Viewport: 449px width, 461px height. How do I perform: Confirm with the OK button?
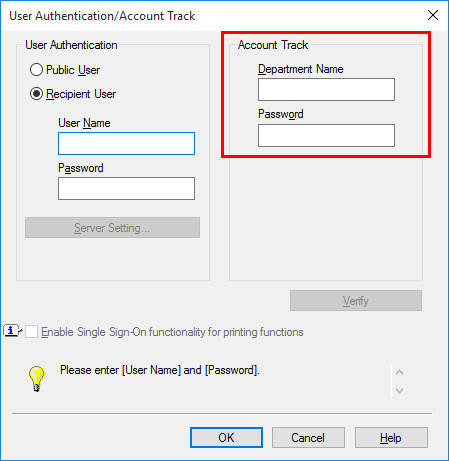tap(226, 437)
